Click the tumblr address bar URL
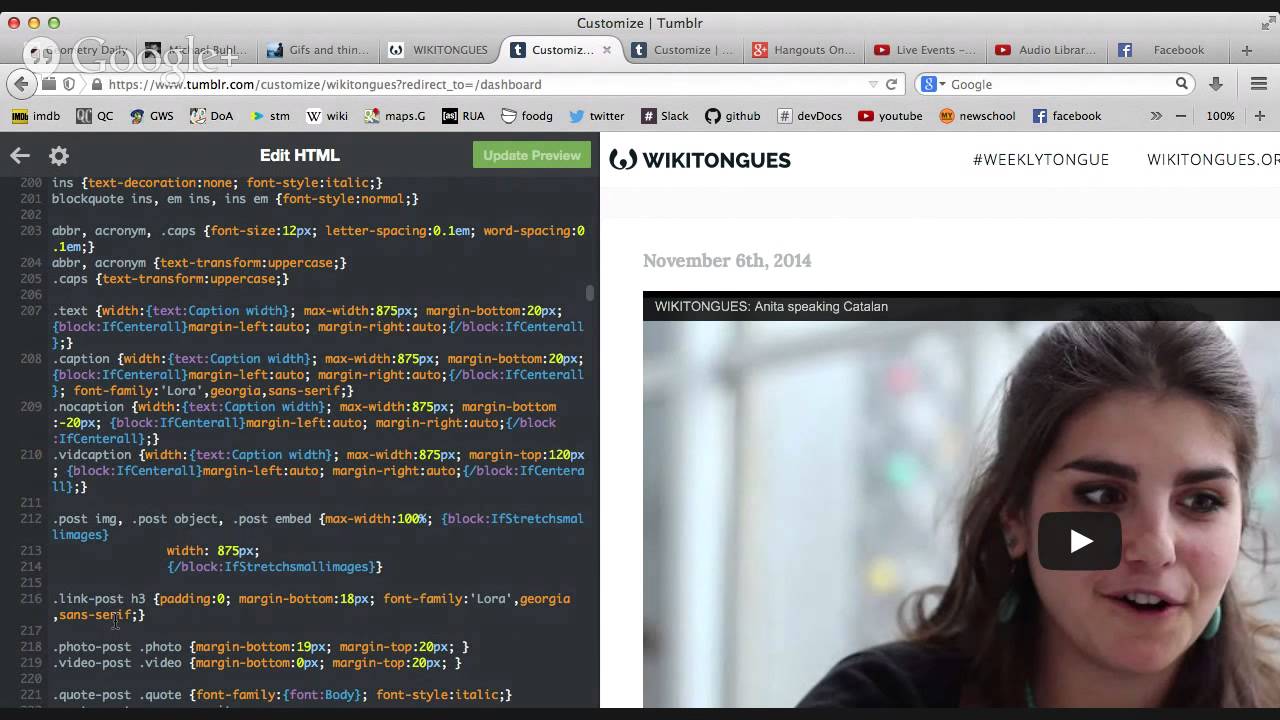This screenshot has height=720, width=1280. (x=325, y=84)
